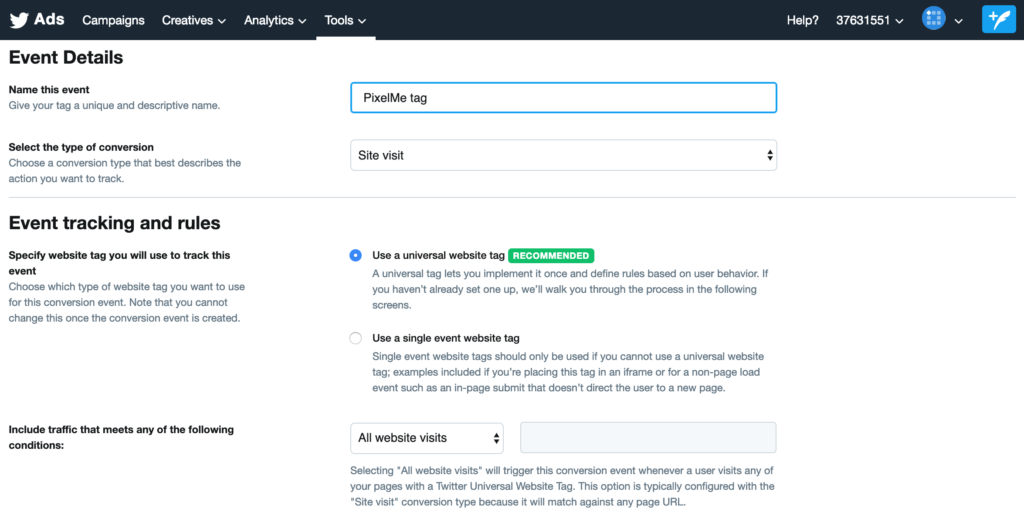Click the All website visits dropdown arrows
The width and height of the screenshot is (1024, 529).
[496, 438]
